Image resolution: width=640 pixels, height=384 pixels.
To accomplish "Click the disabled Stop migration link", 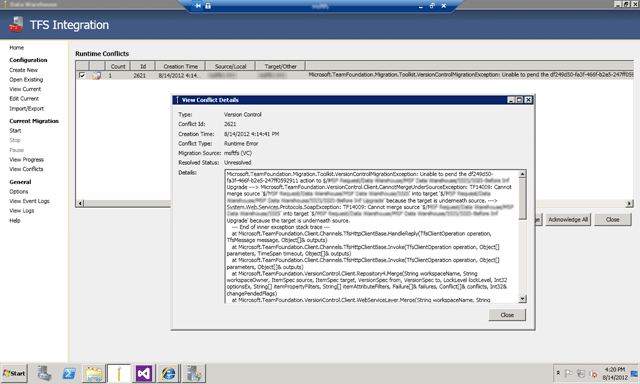I will pos(15,140).
